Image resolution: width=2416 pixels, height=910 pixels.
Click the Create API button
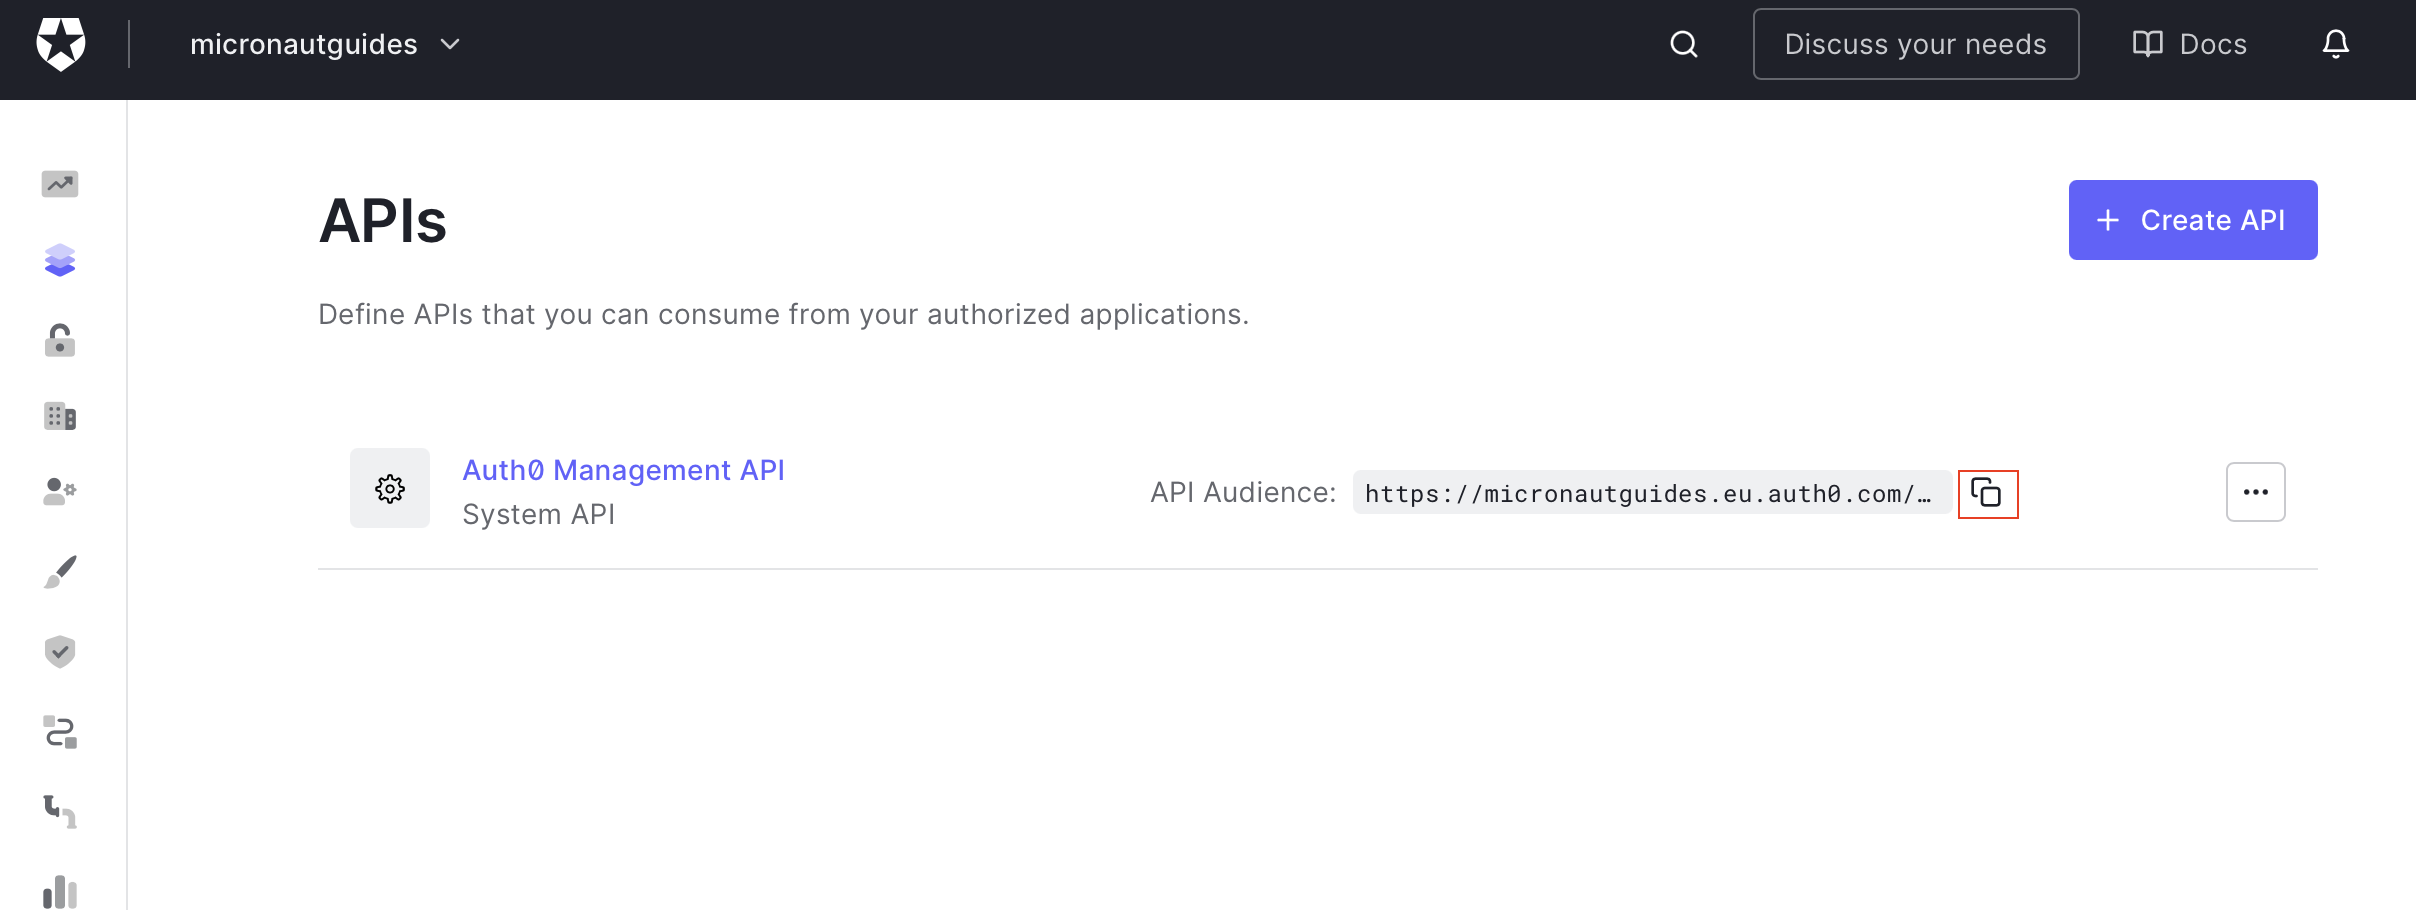2193,220
